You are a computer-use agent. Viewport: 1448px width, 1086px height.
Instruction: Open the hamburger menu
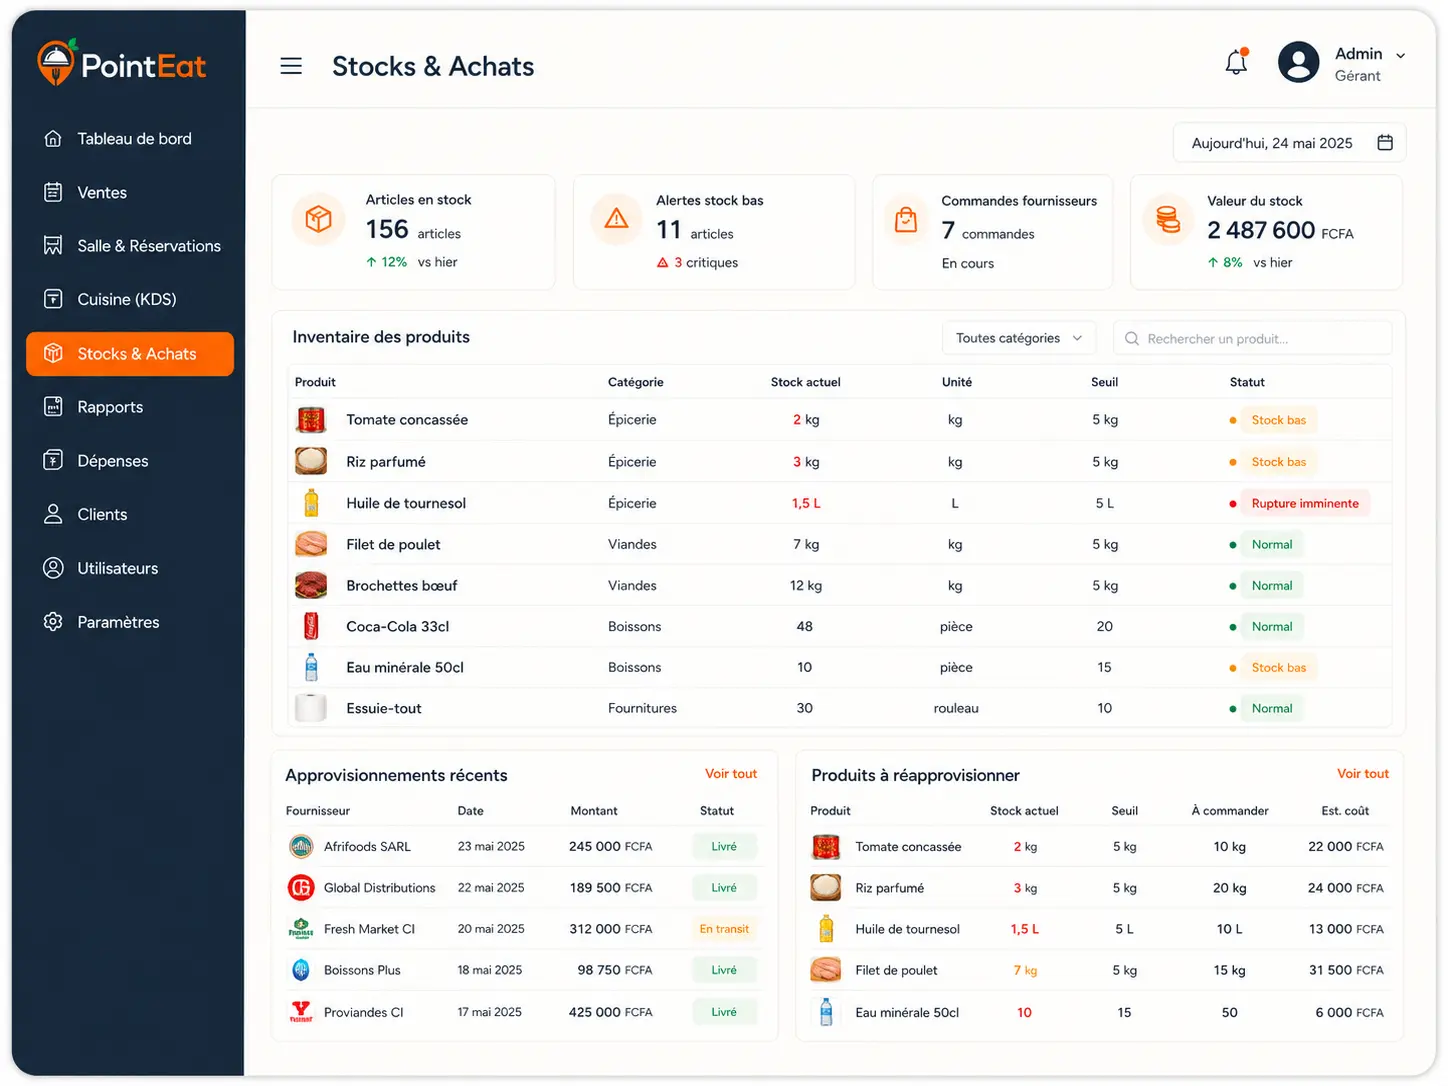pos(291,66)
